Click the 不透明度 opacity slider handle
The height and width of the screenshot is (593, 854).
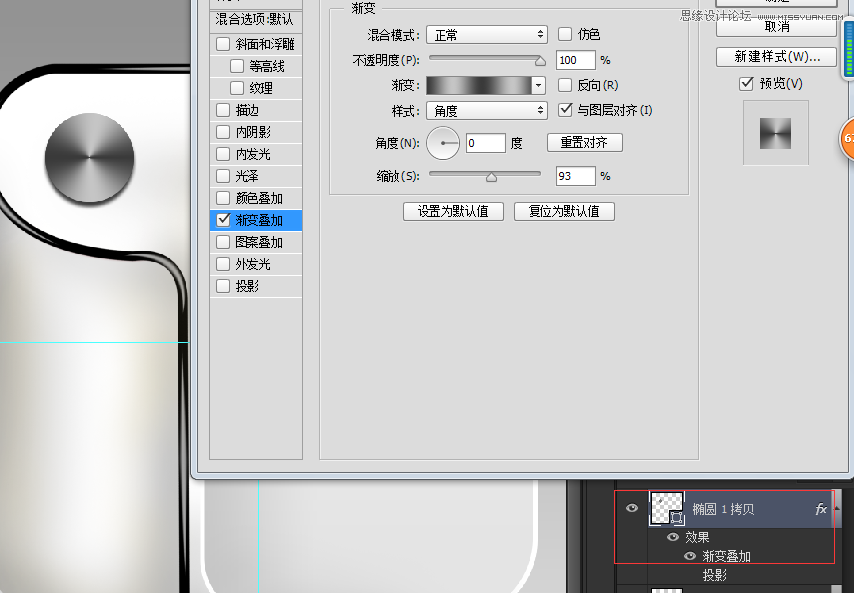click(540, 61)
